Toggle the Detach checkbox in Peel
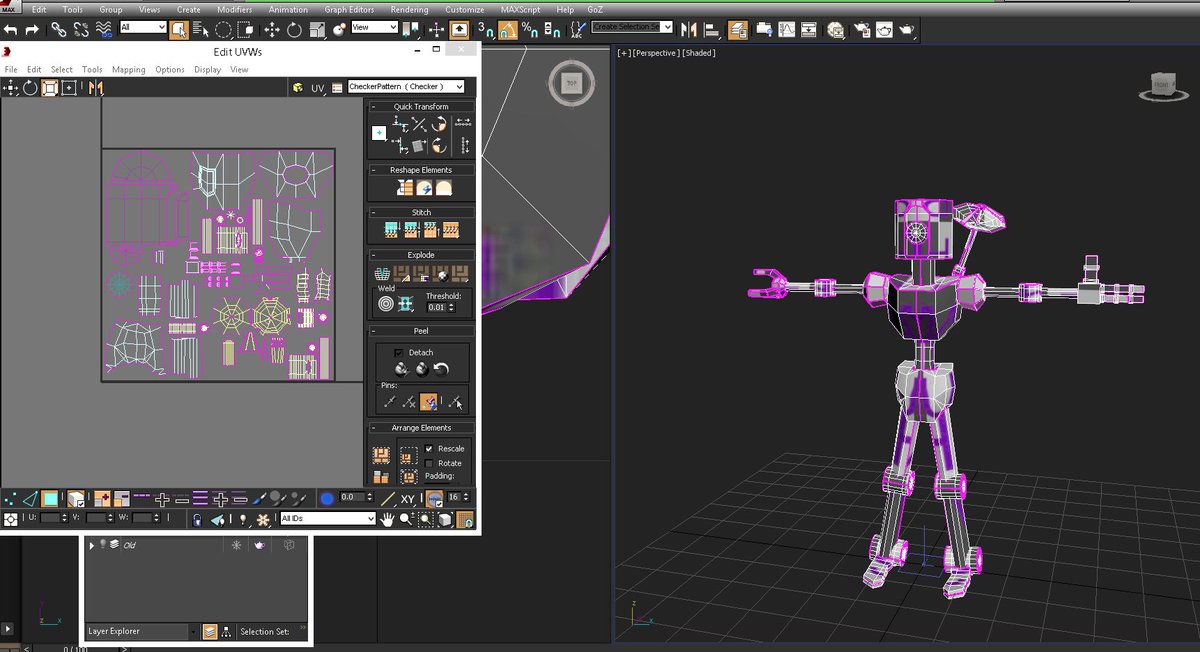Viewport: 1200px width, 652px height. click(399, 352)
